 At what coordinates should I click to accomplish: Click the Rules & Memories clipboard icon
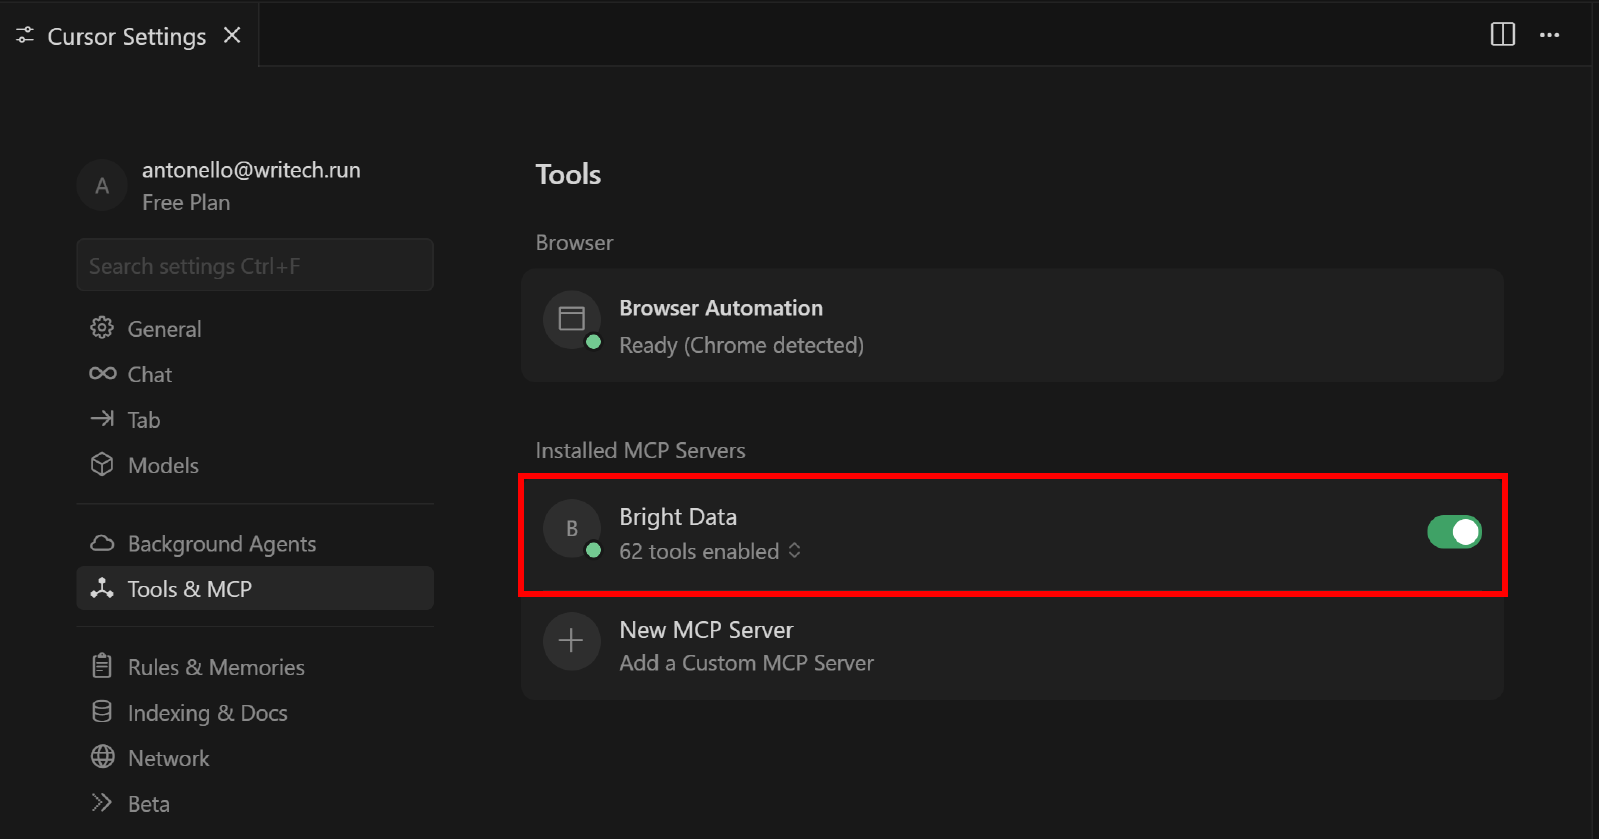[102, 667]
